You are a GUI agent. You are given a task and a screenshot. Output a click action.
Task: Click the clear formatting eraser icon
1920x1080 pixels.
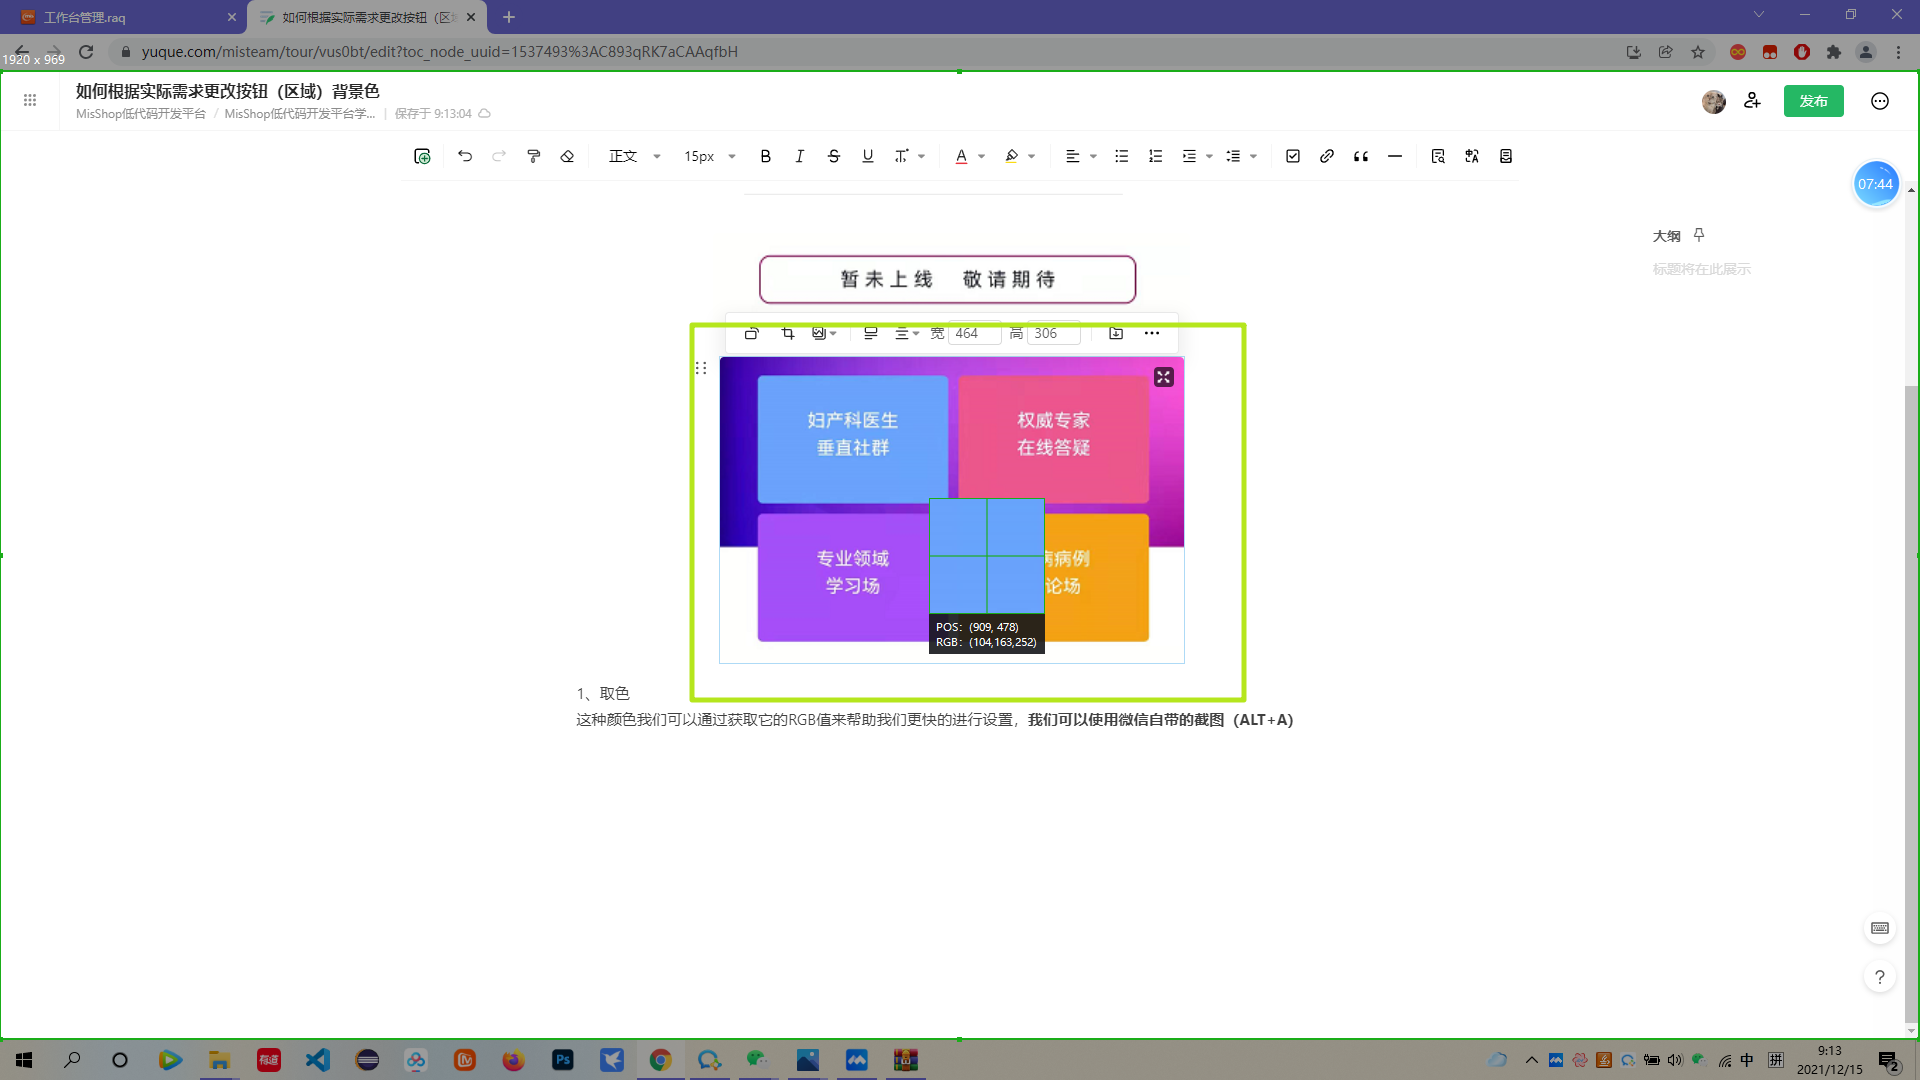pos(567,156)
